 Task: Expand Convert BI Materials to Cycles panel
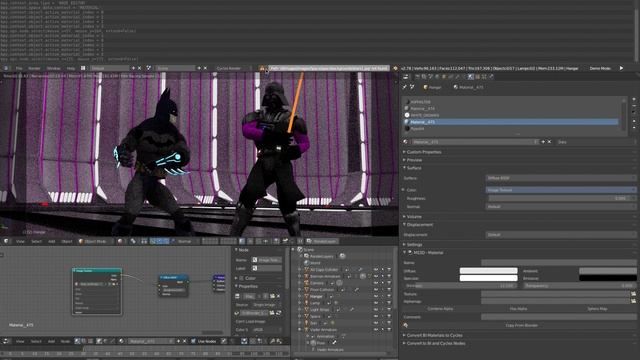434,335
